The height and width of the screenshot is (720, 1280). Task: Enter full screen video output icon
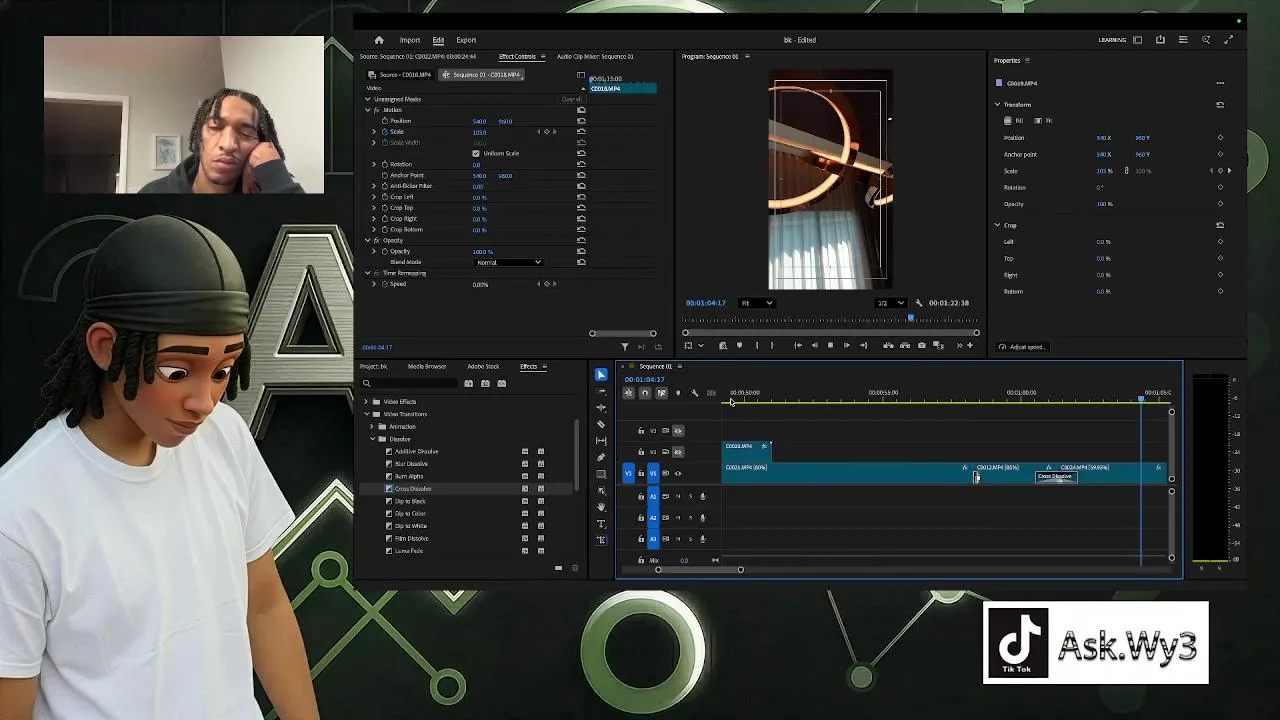(1229, 40)
